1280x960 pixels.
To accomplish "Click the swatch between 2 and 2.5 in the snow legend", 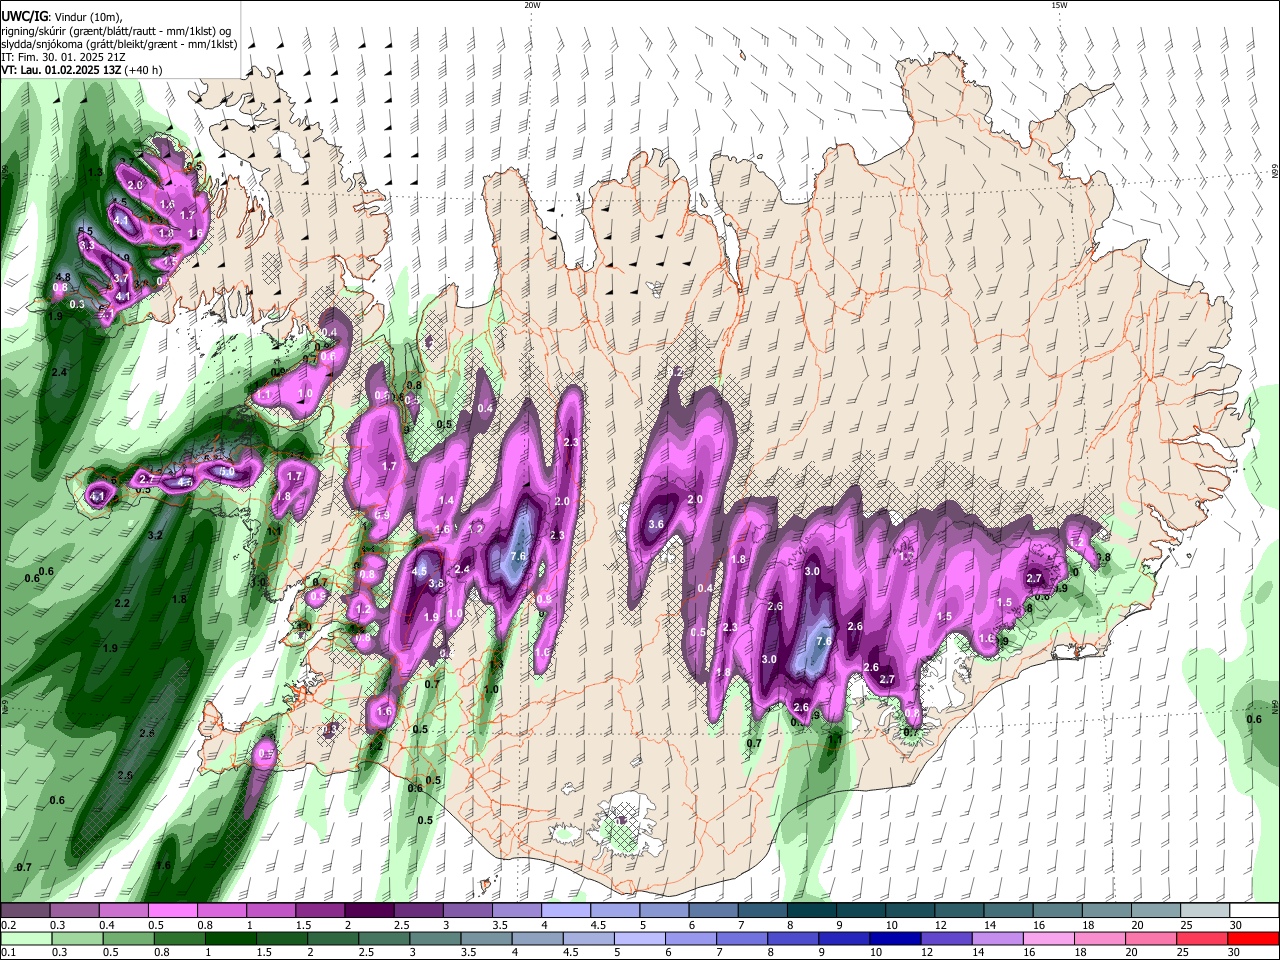I will (x=368, y=910).
